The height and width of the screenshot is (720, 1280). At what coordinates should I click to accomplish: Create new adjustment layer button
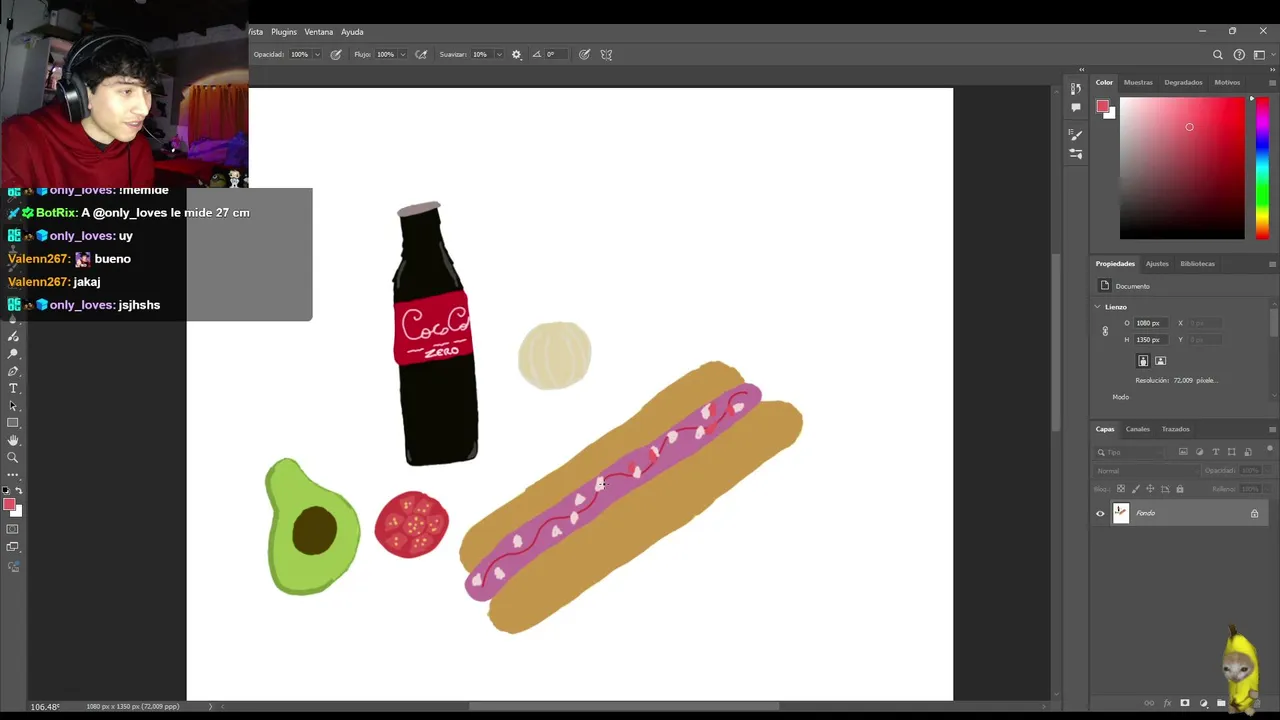pyautogui.click(x=1203, y=703)
